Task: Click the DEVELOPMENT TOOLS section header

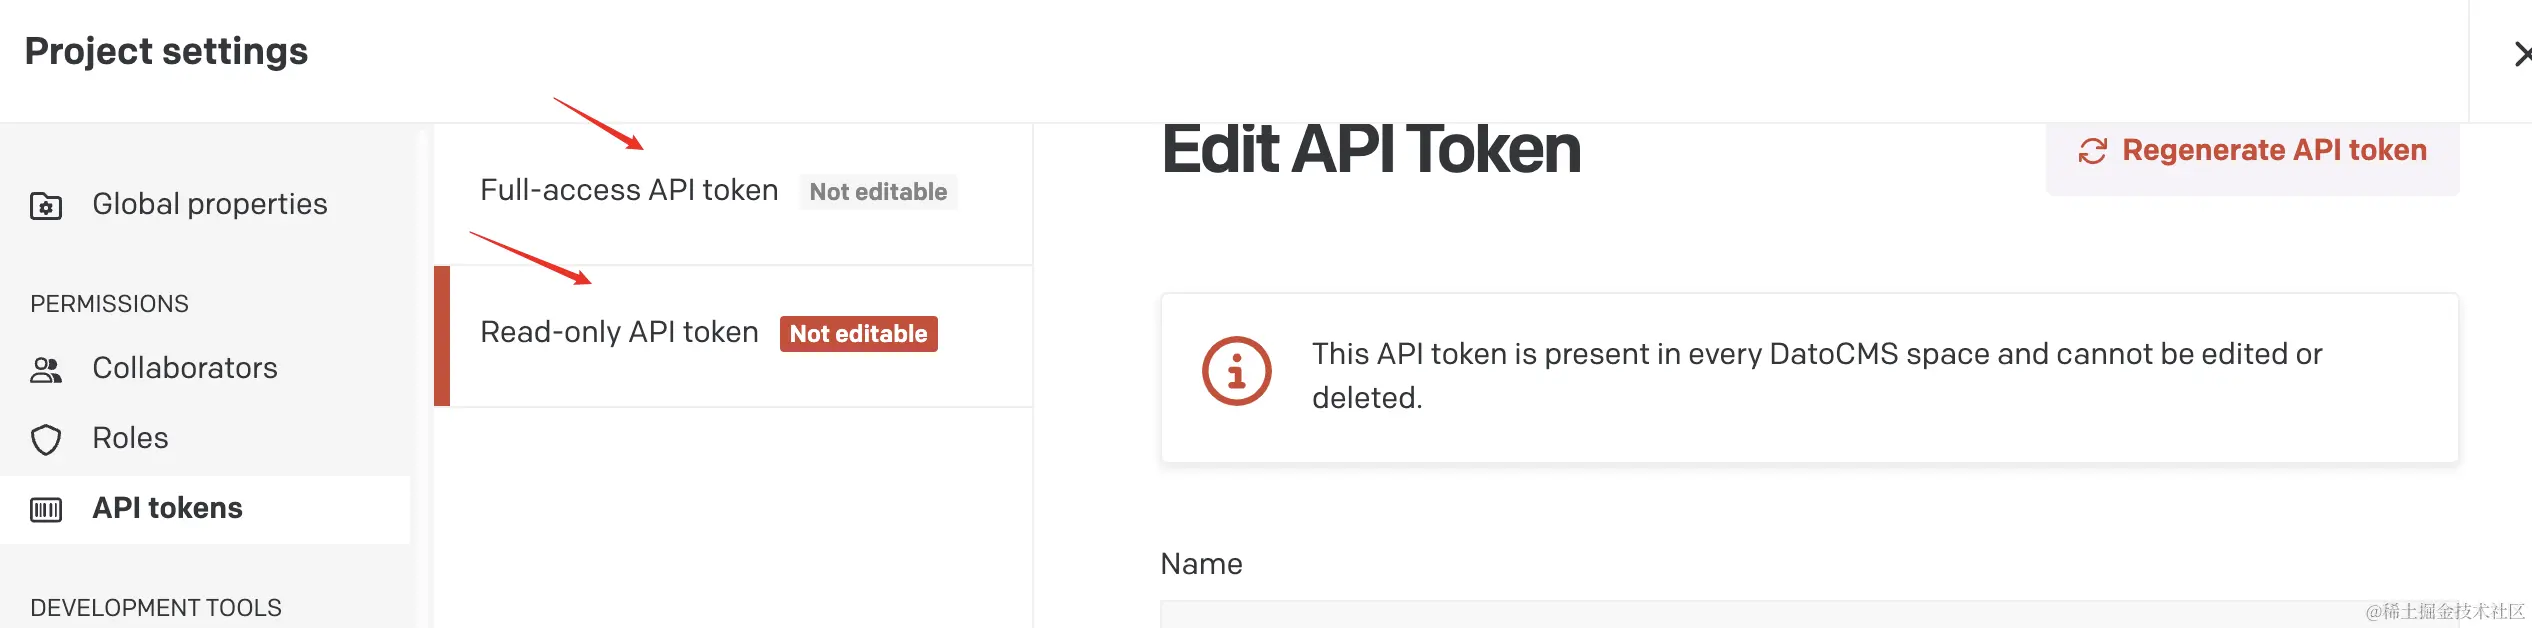Action: [x=156, y=608]
